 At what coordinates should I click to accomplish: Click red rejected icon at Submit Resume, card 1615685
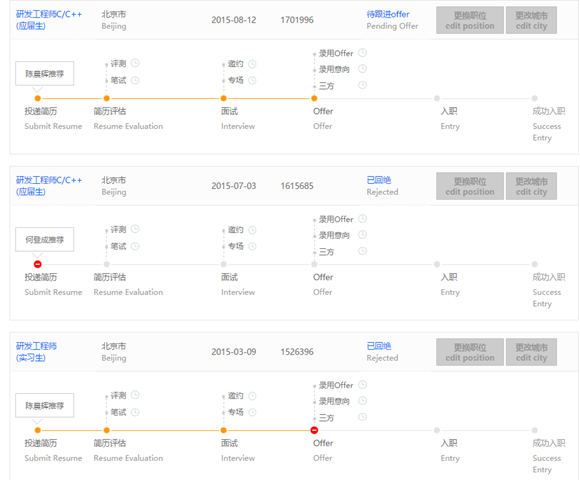37,264
